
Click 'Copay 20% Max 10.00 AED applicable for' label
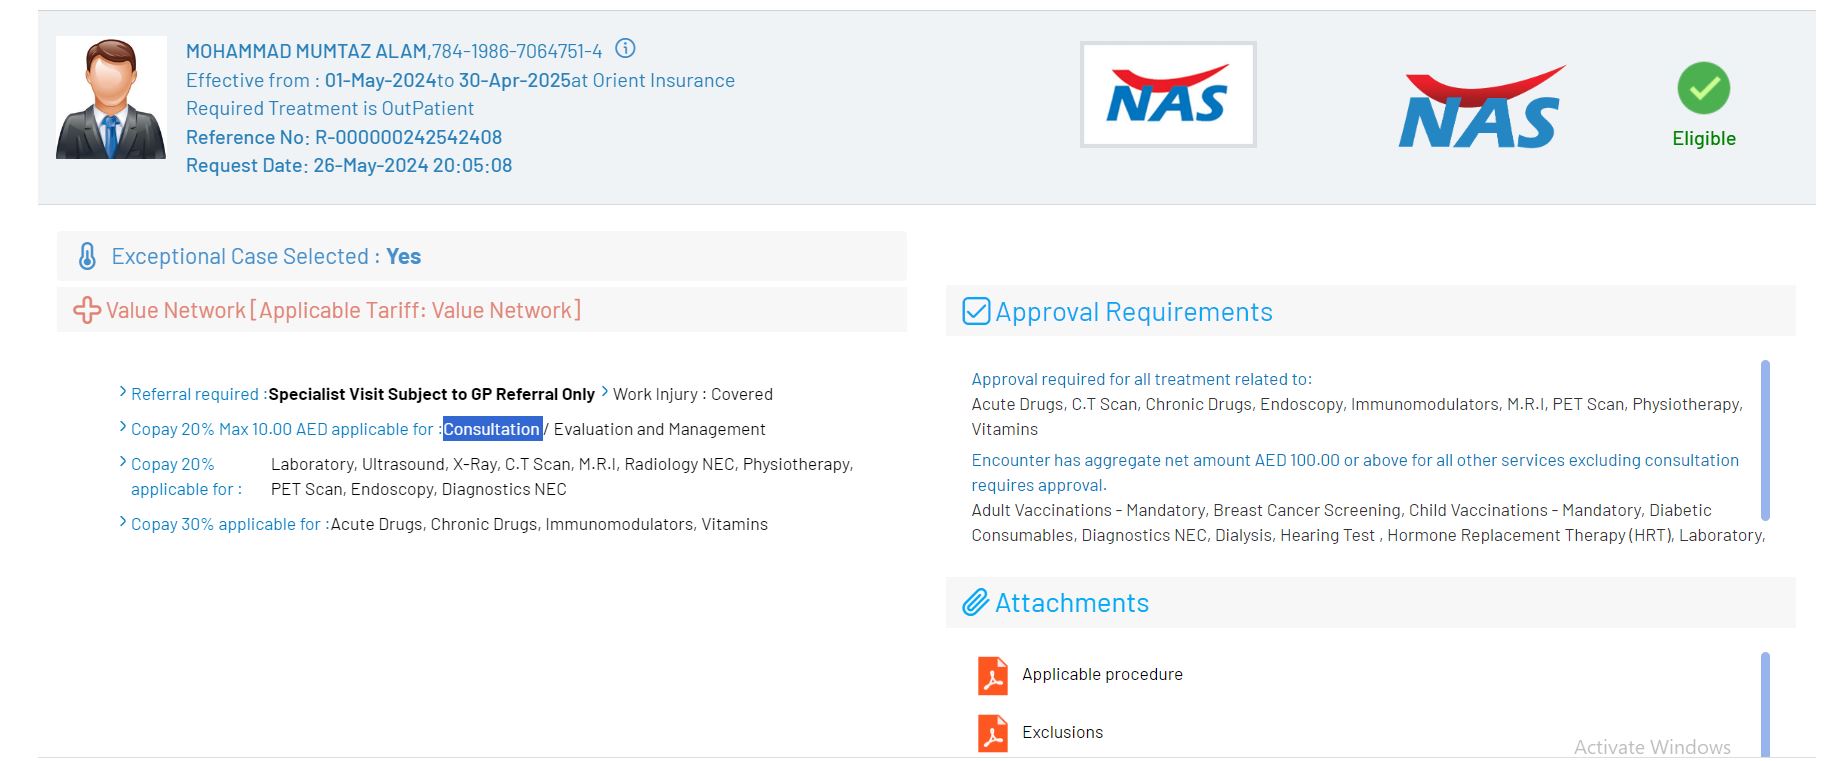[x=282, y=429]
